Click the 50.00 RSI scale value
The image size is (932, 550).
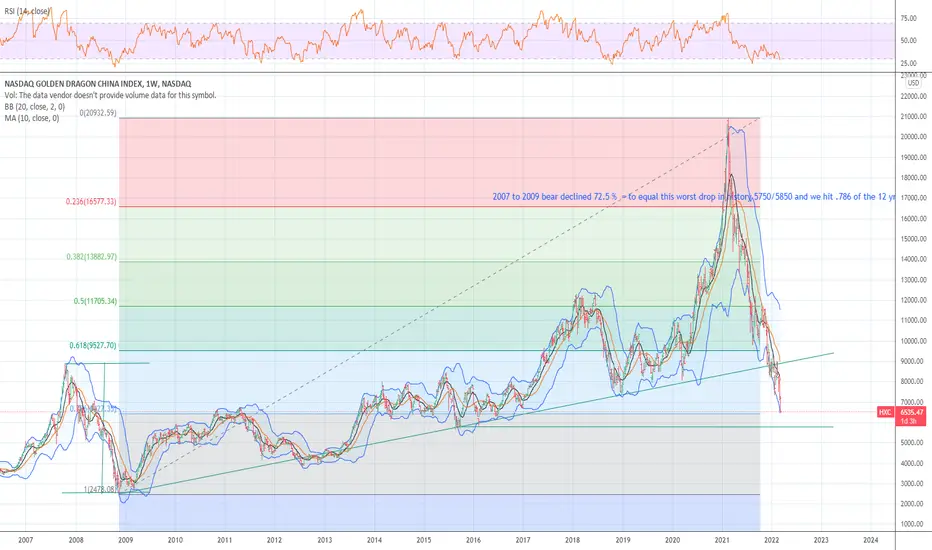click(908, 40)
